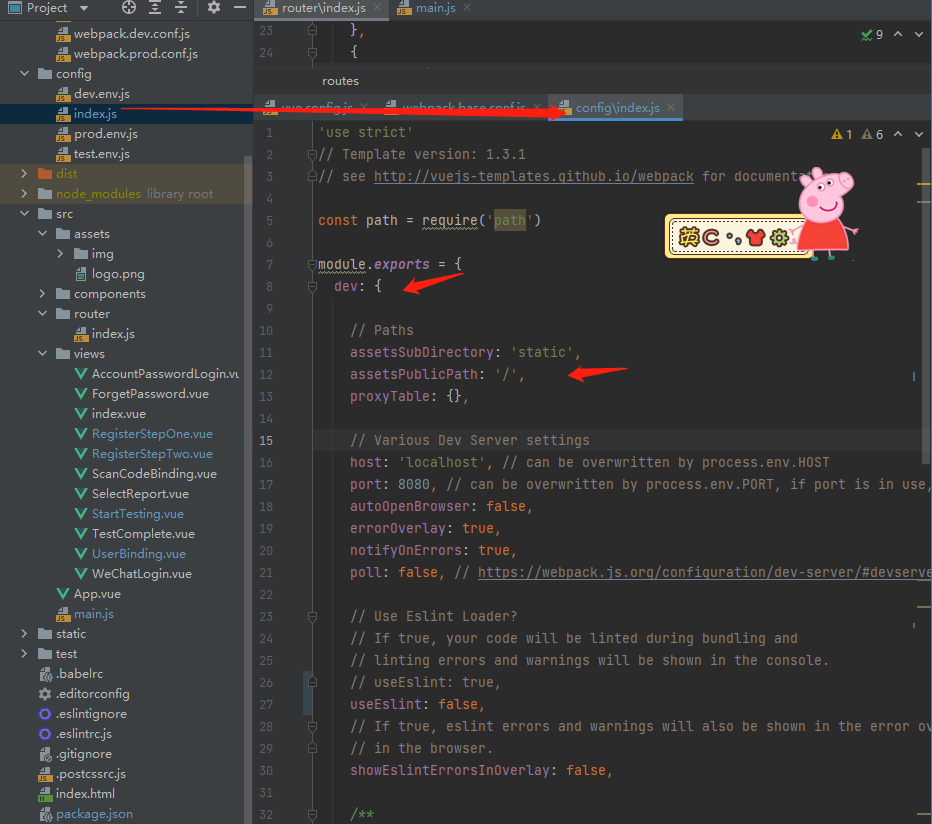Select .eslintrc.js file
The width and height of the screenshot is (932, 824).
tap(83, 734)
